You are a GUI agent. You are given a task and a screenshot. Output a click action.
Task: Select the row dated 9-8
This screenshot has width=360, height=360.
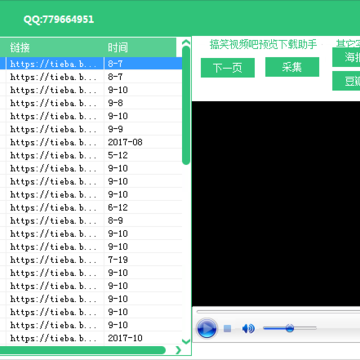pos(91,103)
